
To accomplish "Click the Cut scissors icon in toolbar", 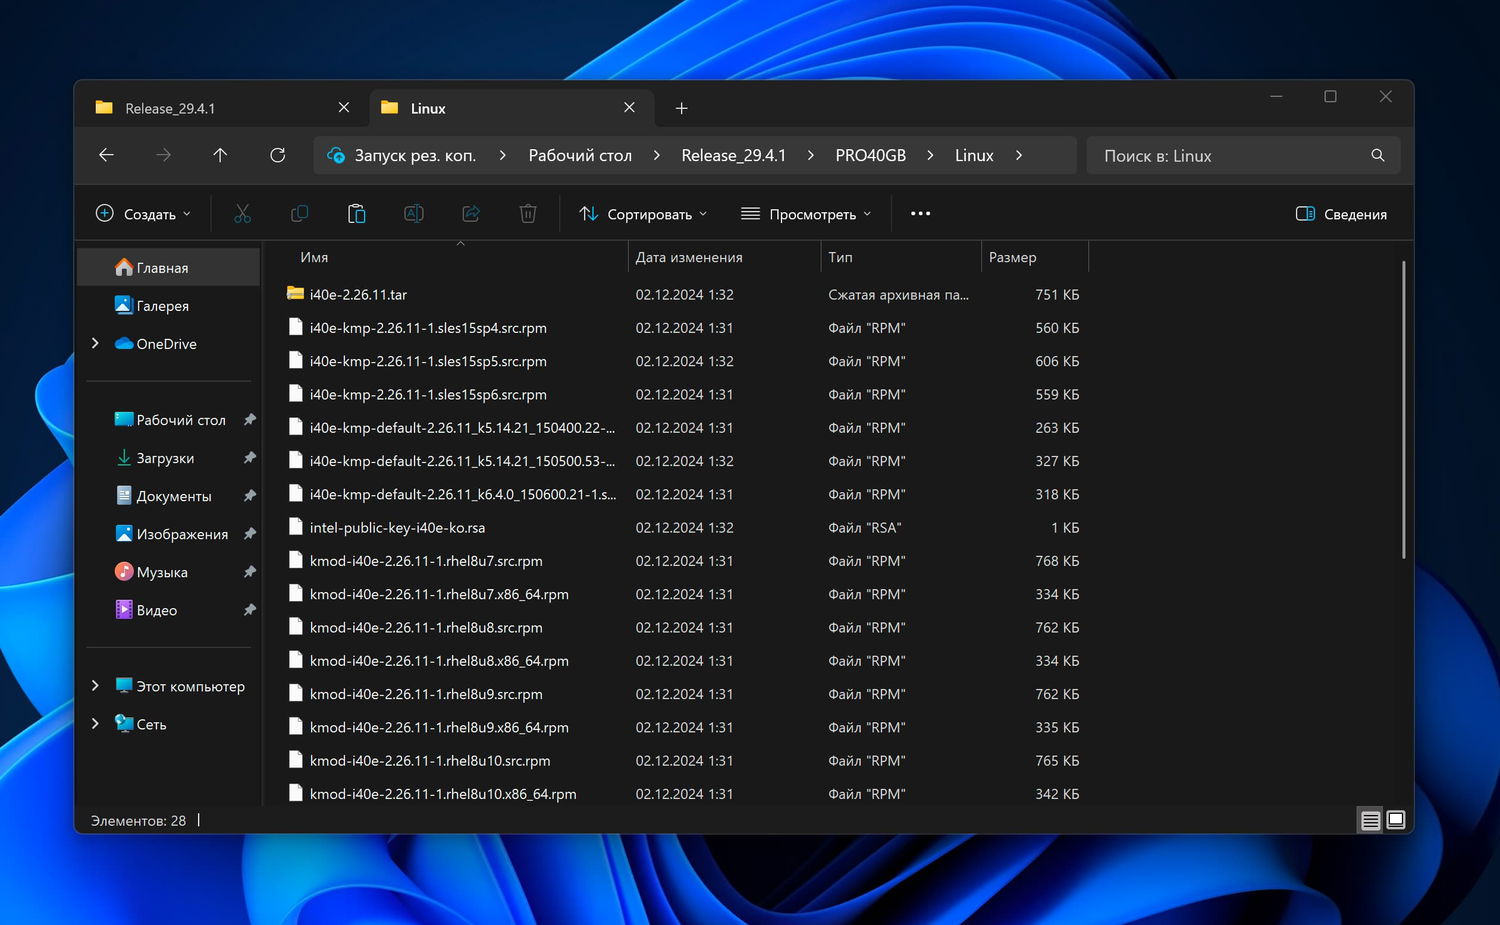I will click(242, 214).
